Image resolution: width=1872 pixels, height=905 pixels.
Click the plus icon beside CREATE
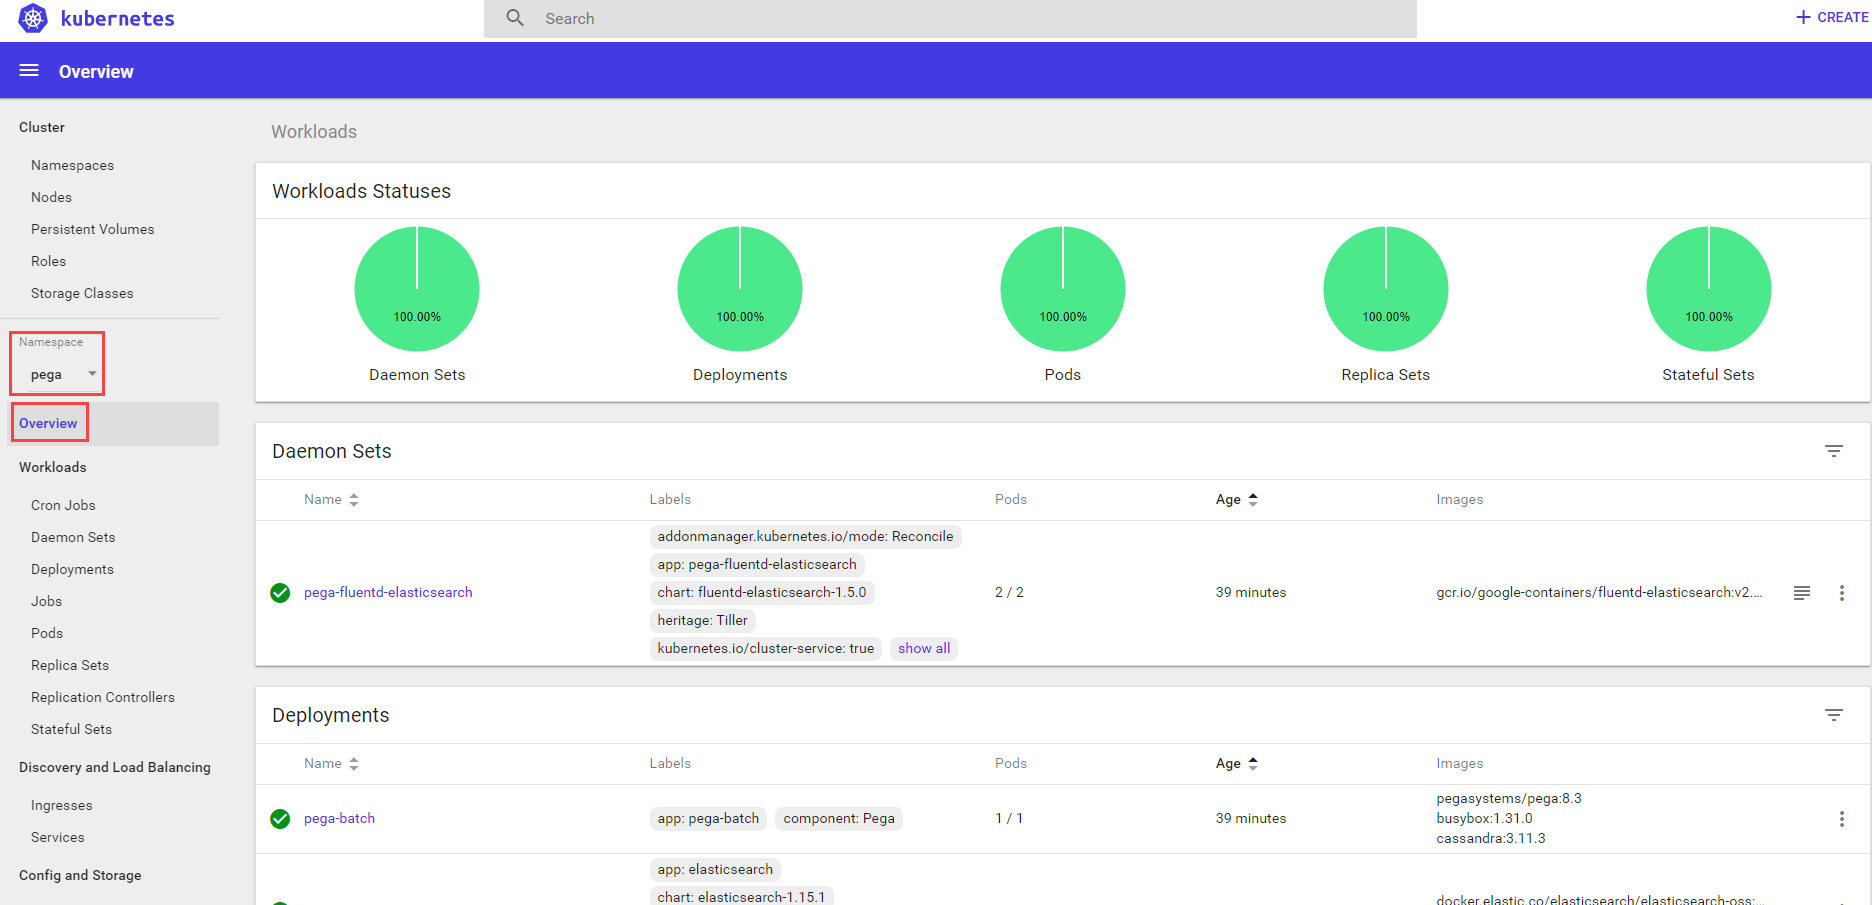click(1803, 17)
